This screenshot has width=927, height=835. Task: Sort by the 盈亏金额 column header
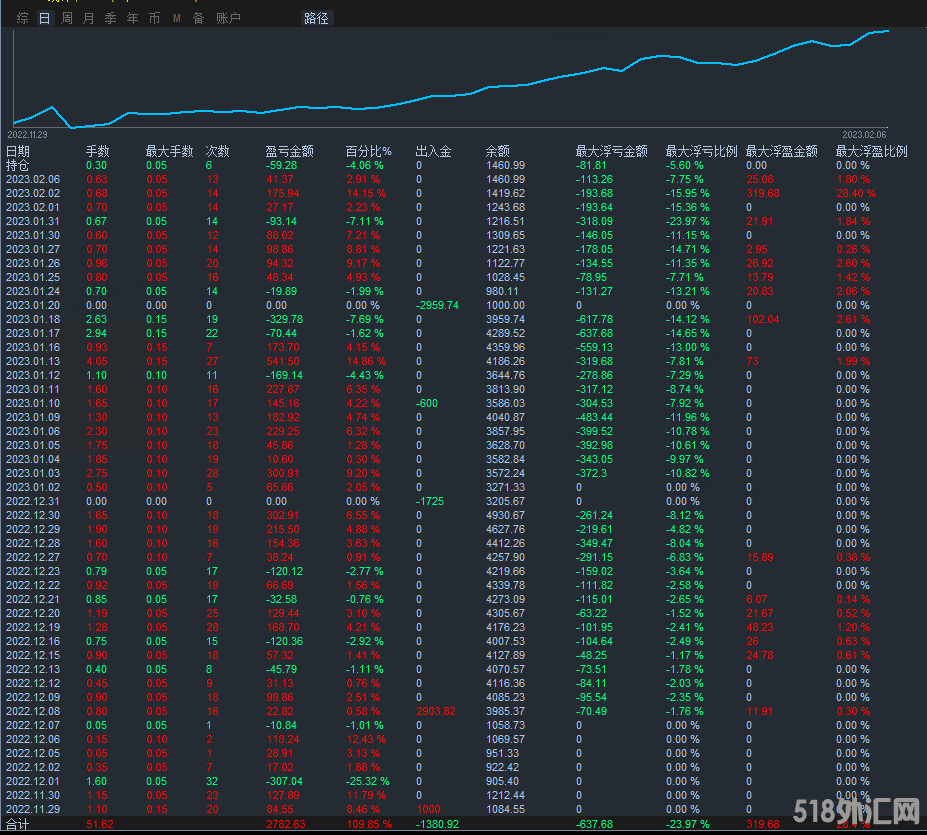click(289, 151)
